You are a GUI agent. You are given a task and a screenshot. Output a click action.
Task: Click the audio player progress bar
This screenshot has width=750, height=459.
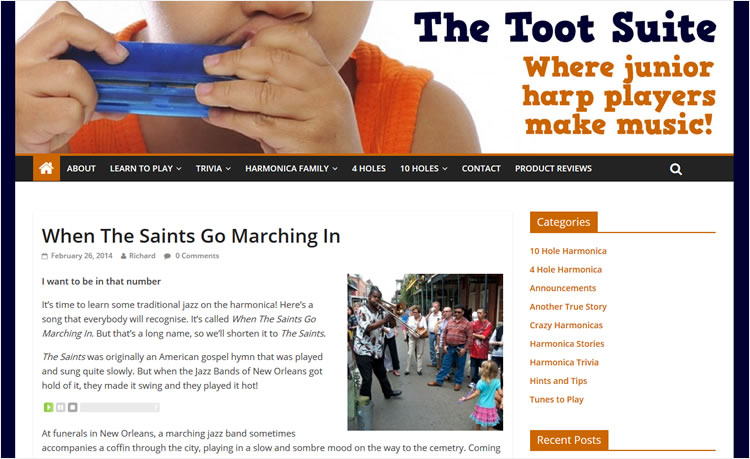tap(120, 407)
